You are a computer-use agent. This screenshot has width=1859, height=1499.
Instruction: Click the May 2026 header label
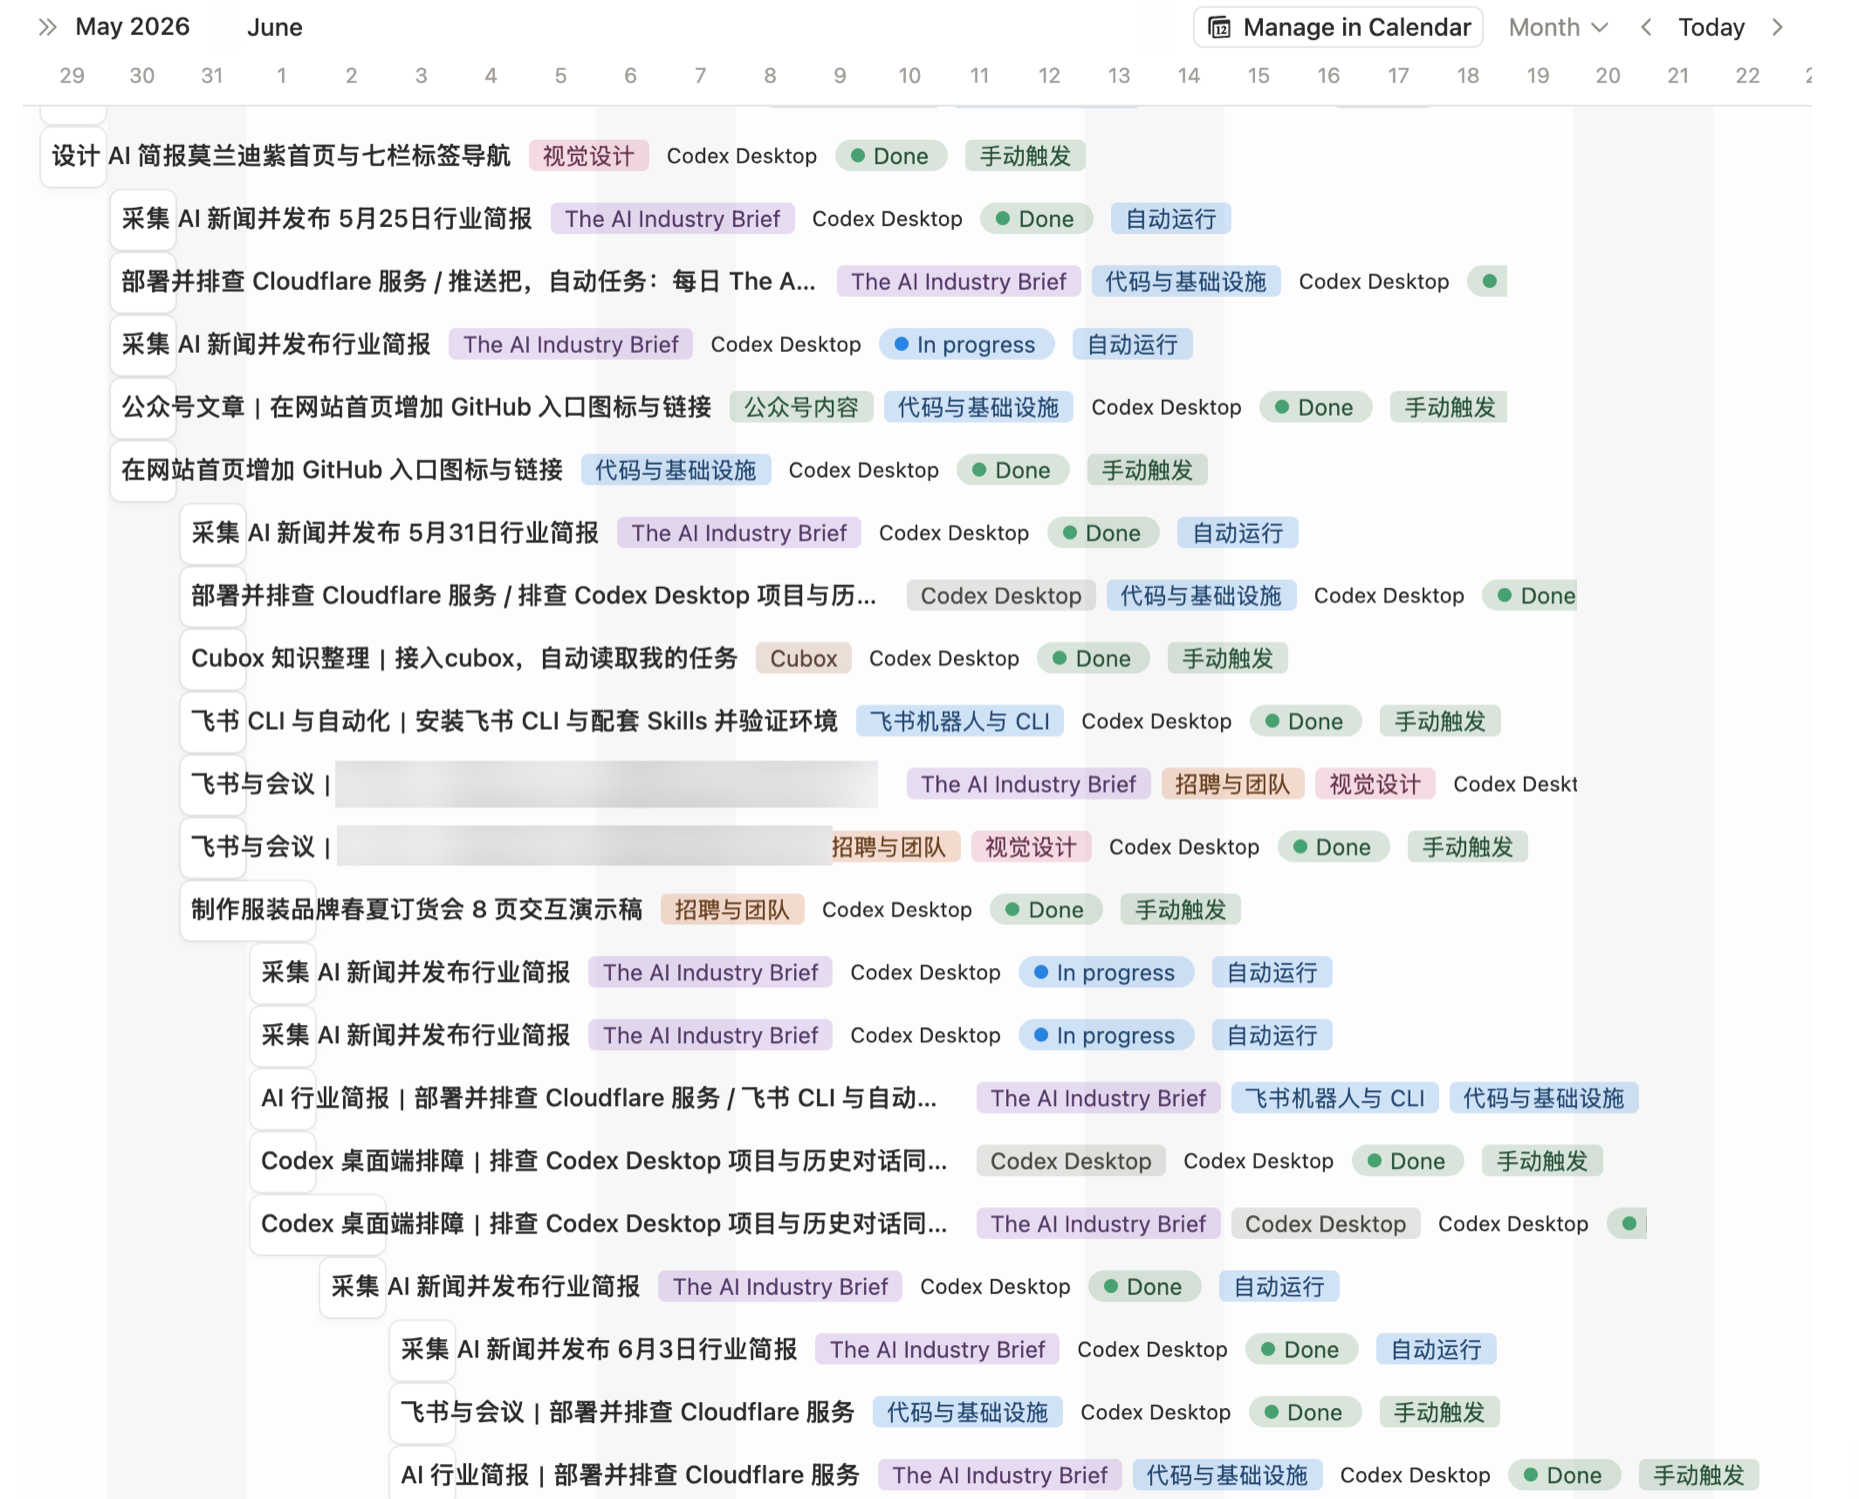(x=132, y=27)
